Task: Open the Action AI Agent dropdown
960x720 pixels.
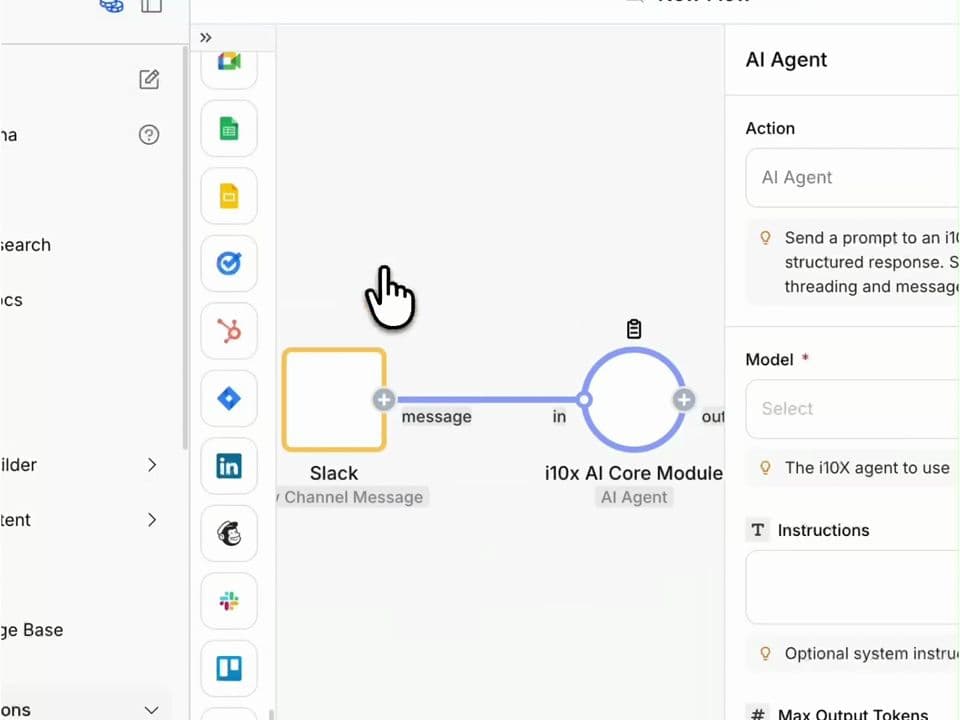Action: 852,177
